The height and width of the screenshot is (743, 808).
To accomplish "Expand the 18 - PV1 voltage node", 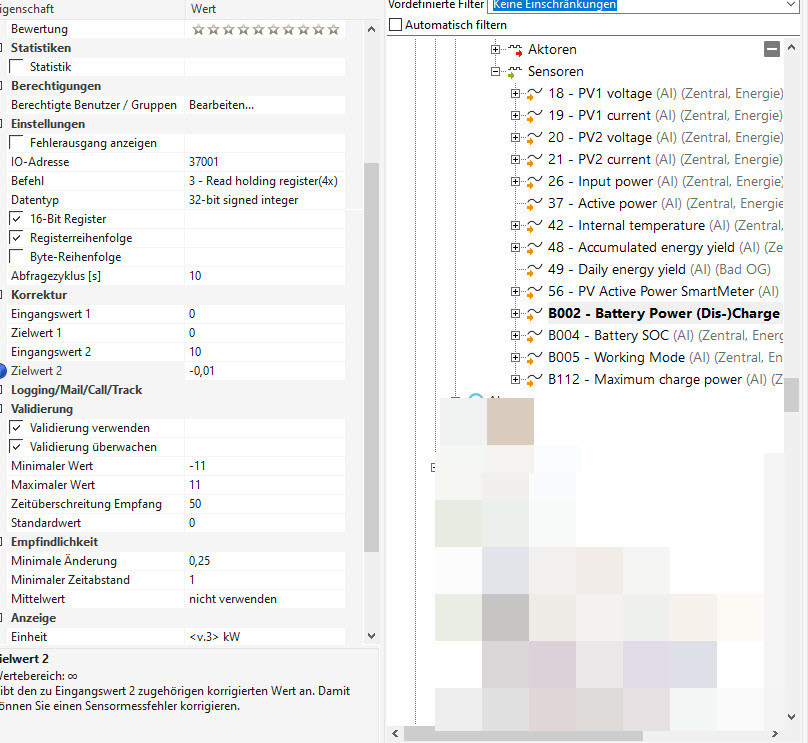I will [x=515, y=93].
